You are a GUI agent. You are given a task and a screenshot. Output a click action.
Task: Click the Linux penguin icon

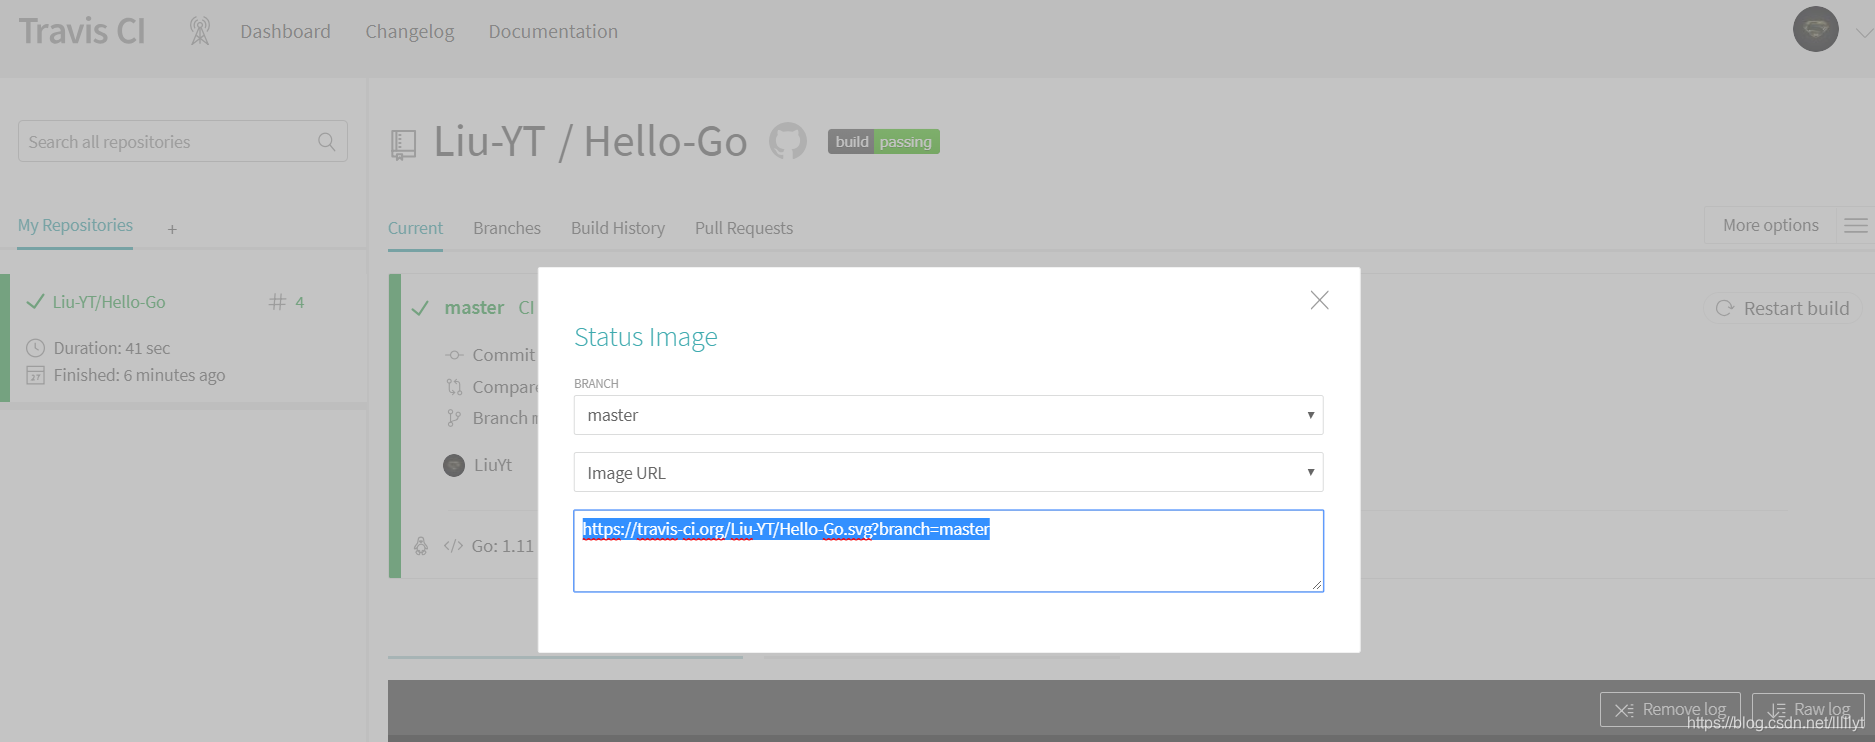[421, 546]
